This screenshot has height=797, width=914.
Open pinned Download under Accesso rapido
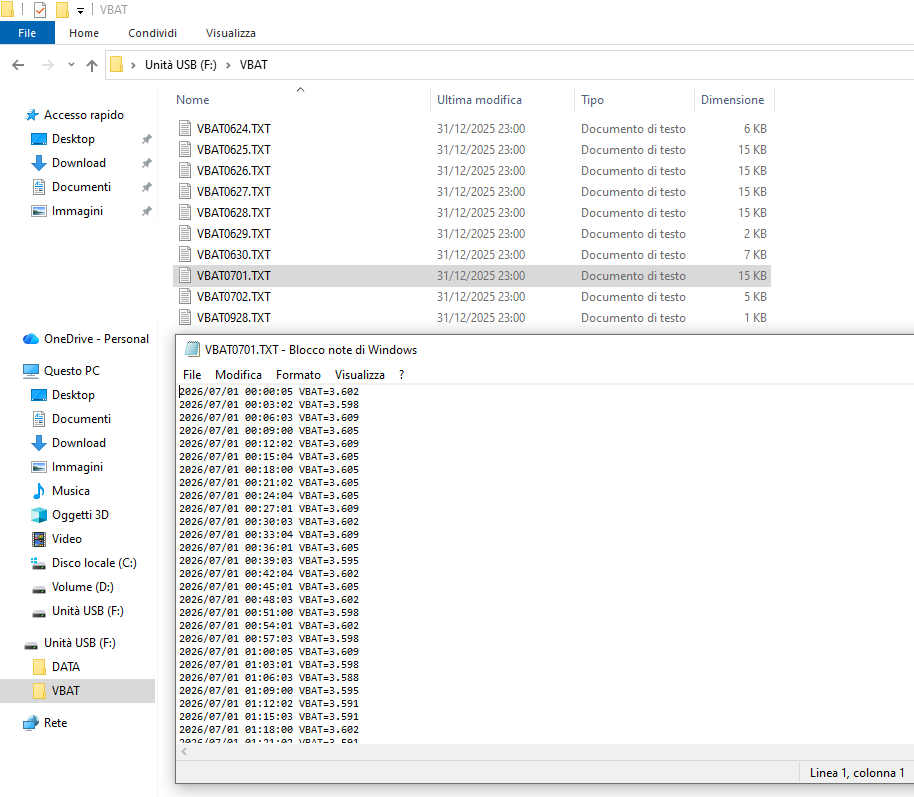click(79, 163)
